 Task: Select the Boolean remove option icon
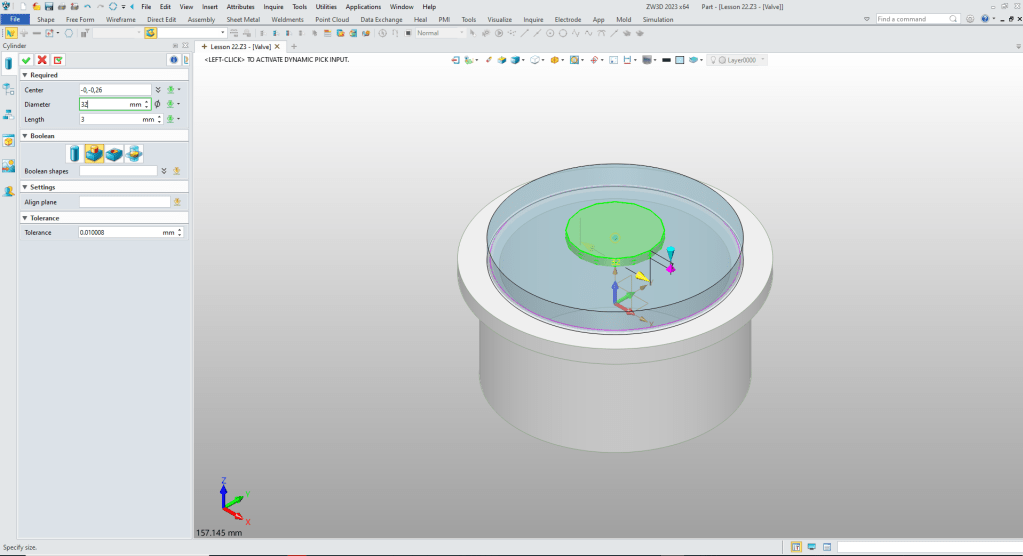(x=114, y=153)
